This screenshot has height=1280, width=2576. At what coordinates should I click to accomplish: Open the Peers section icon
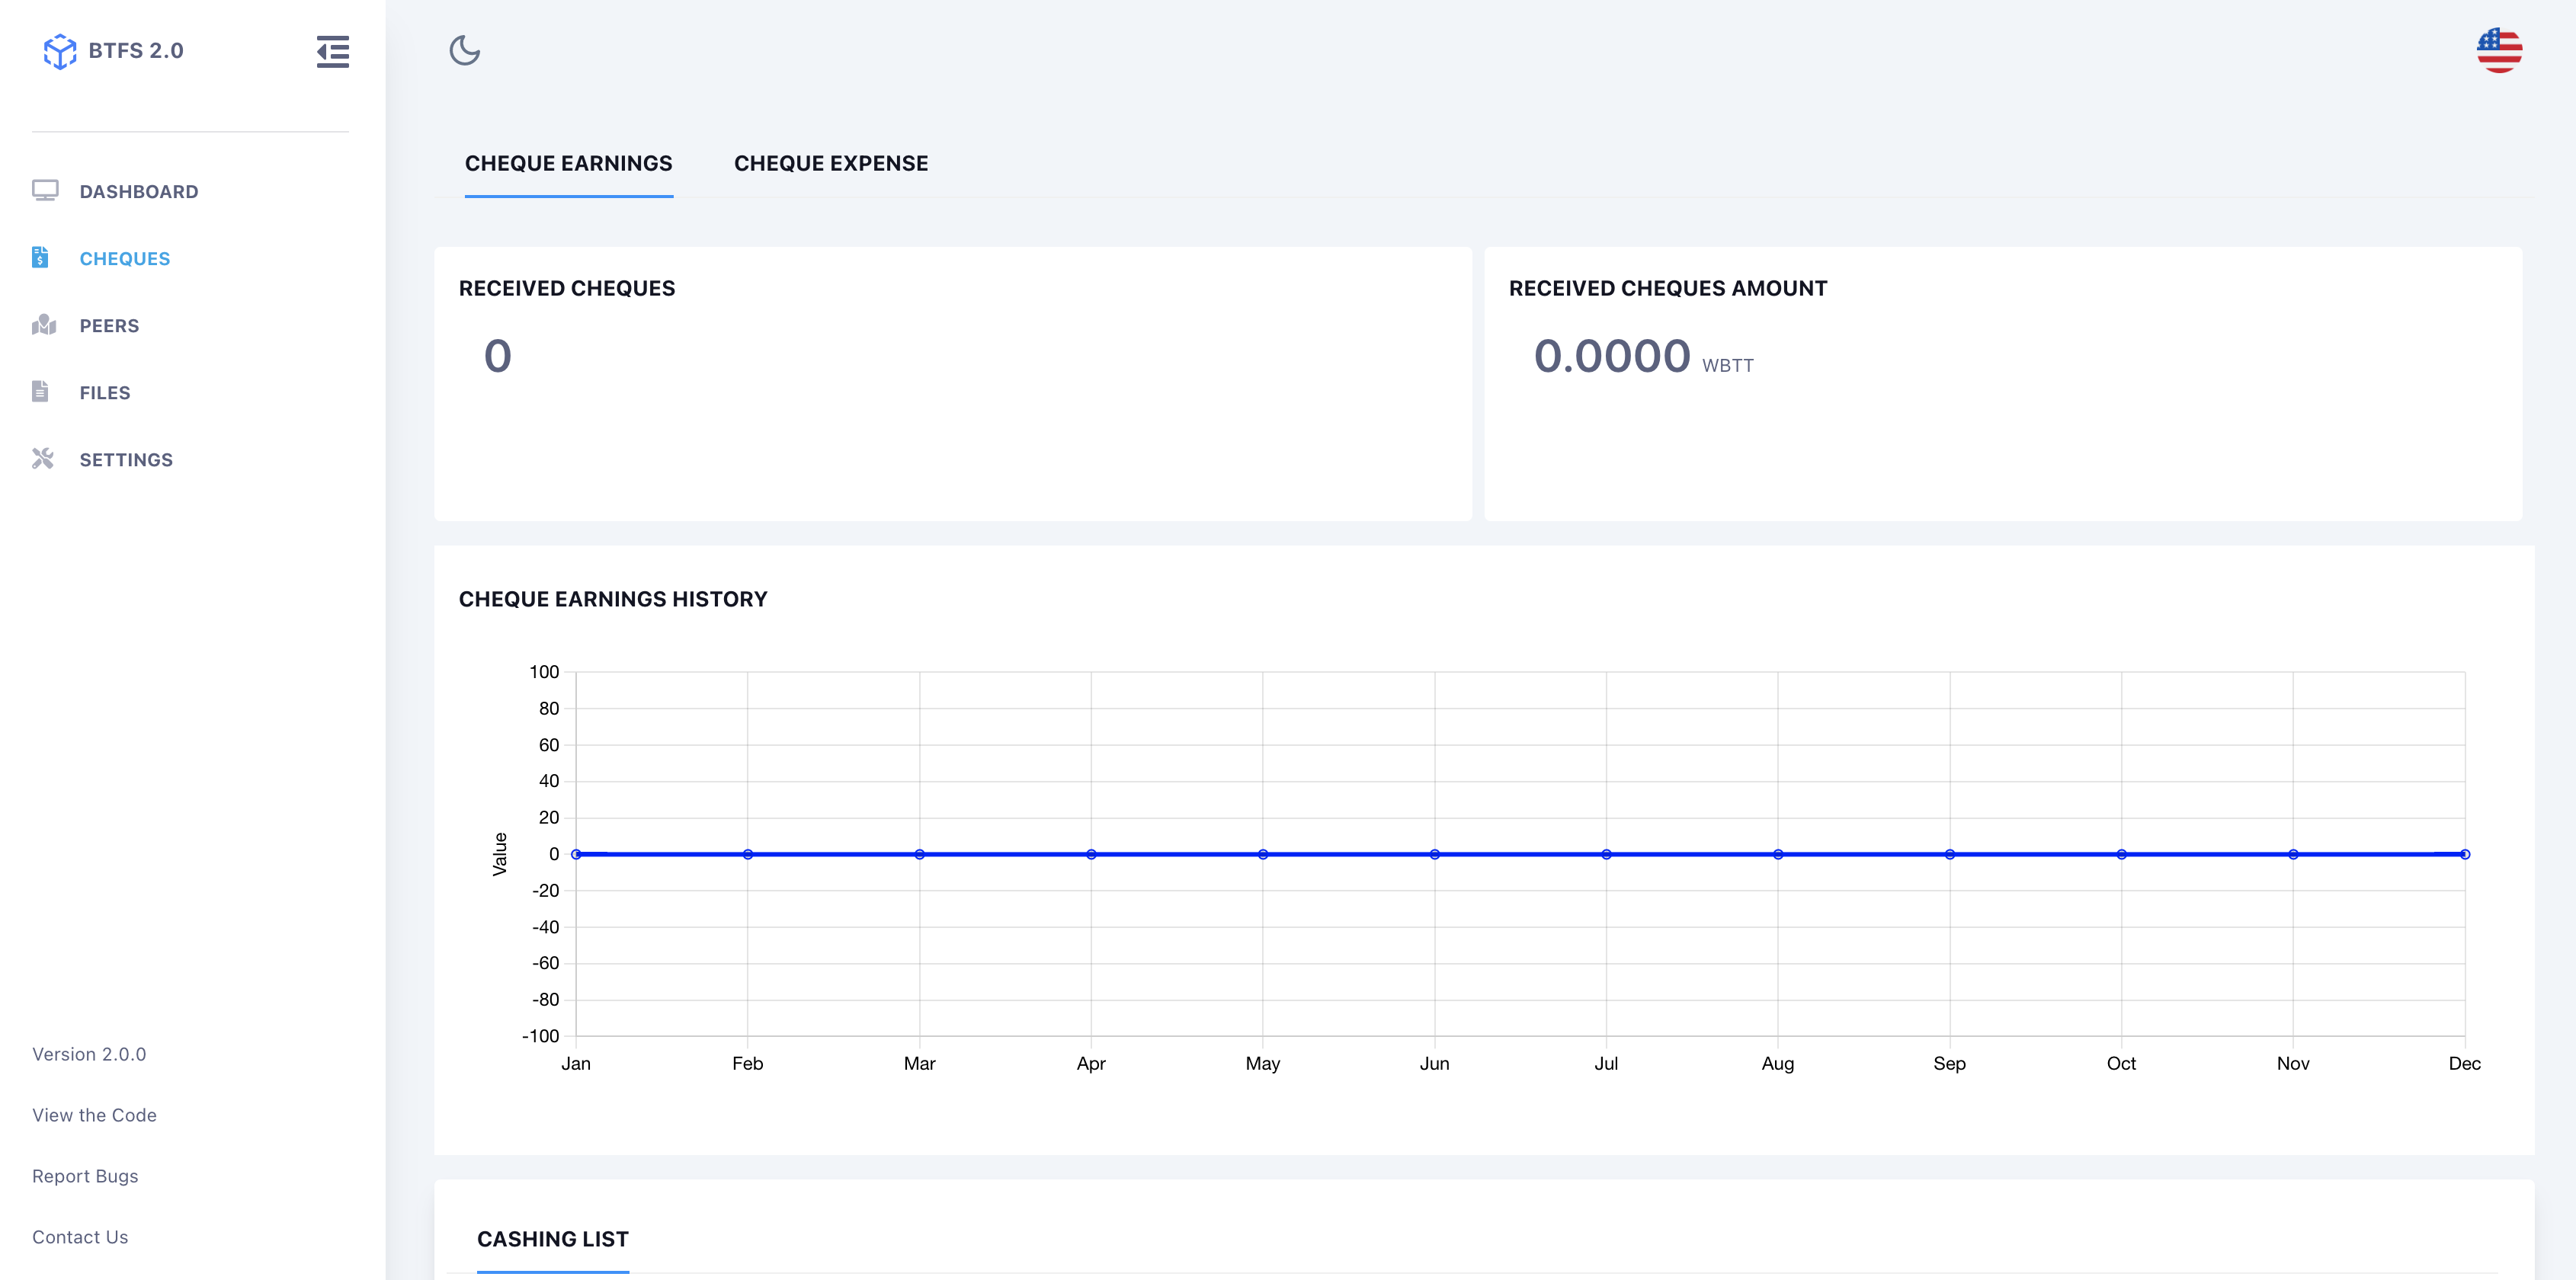[44, 324]
